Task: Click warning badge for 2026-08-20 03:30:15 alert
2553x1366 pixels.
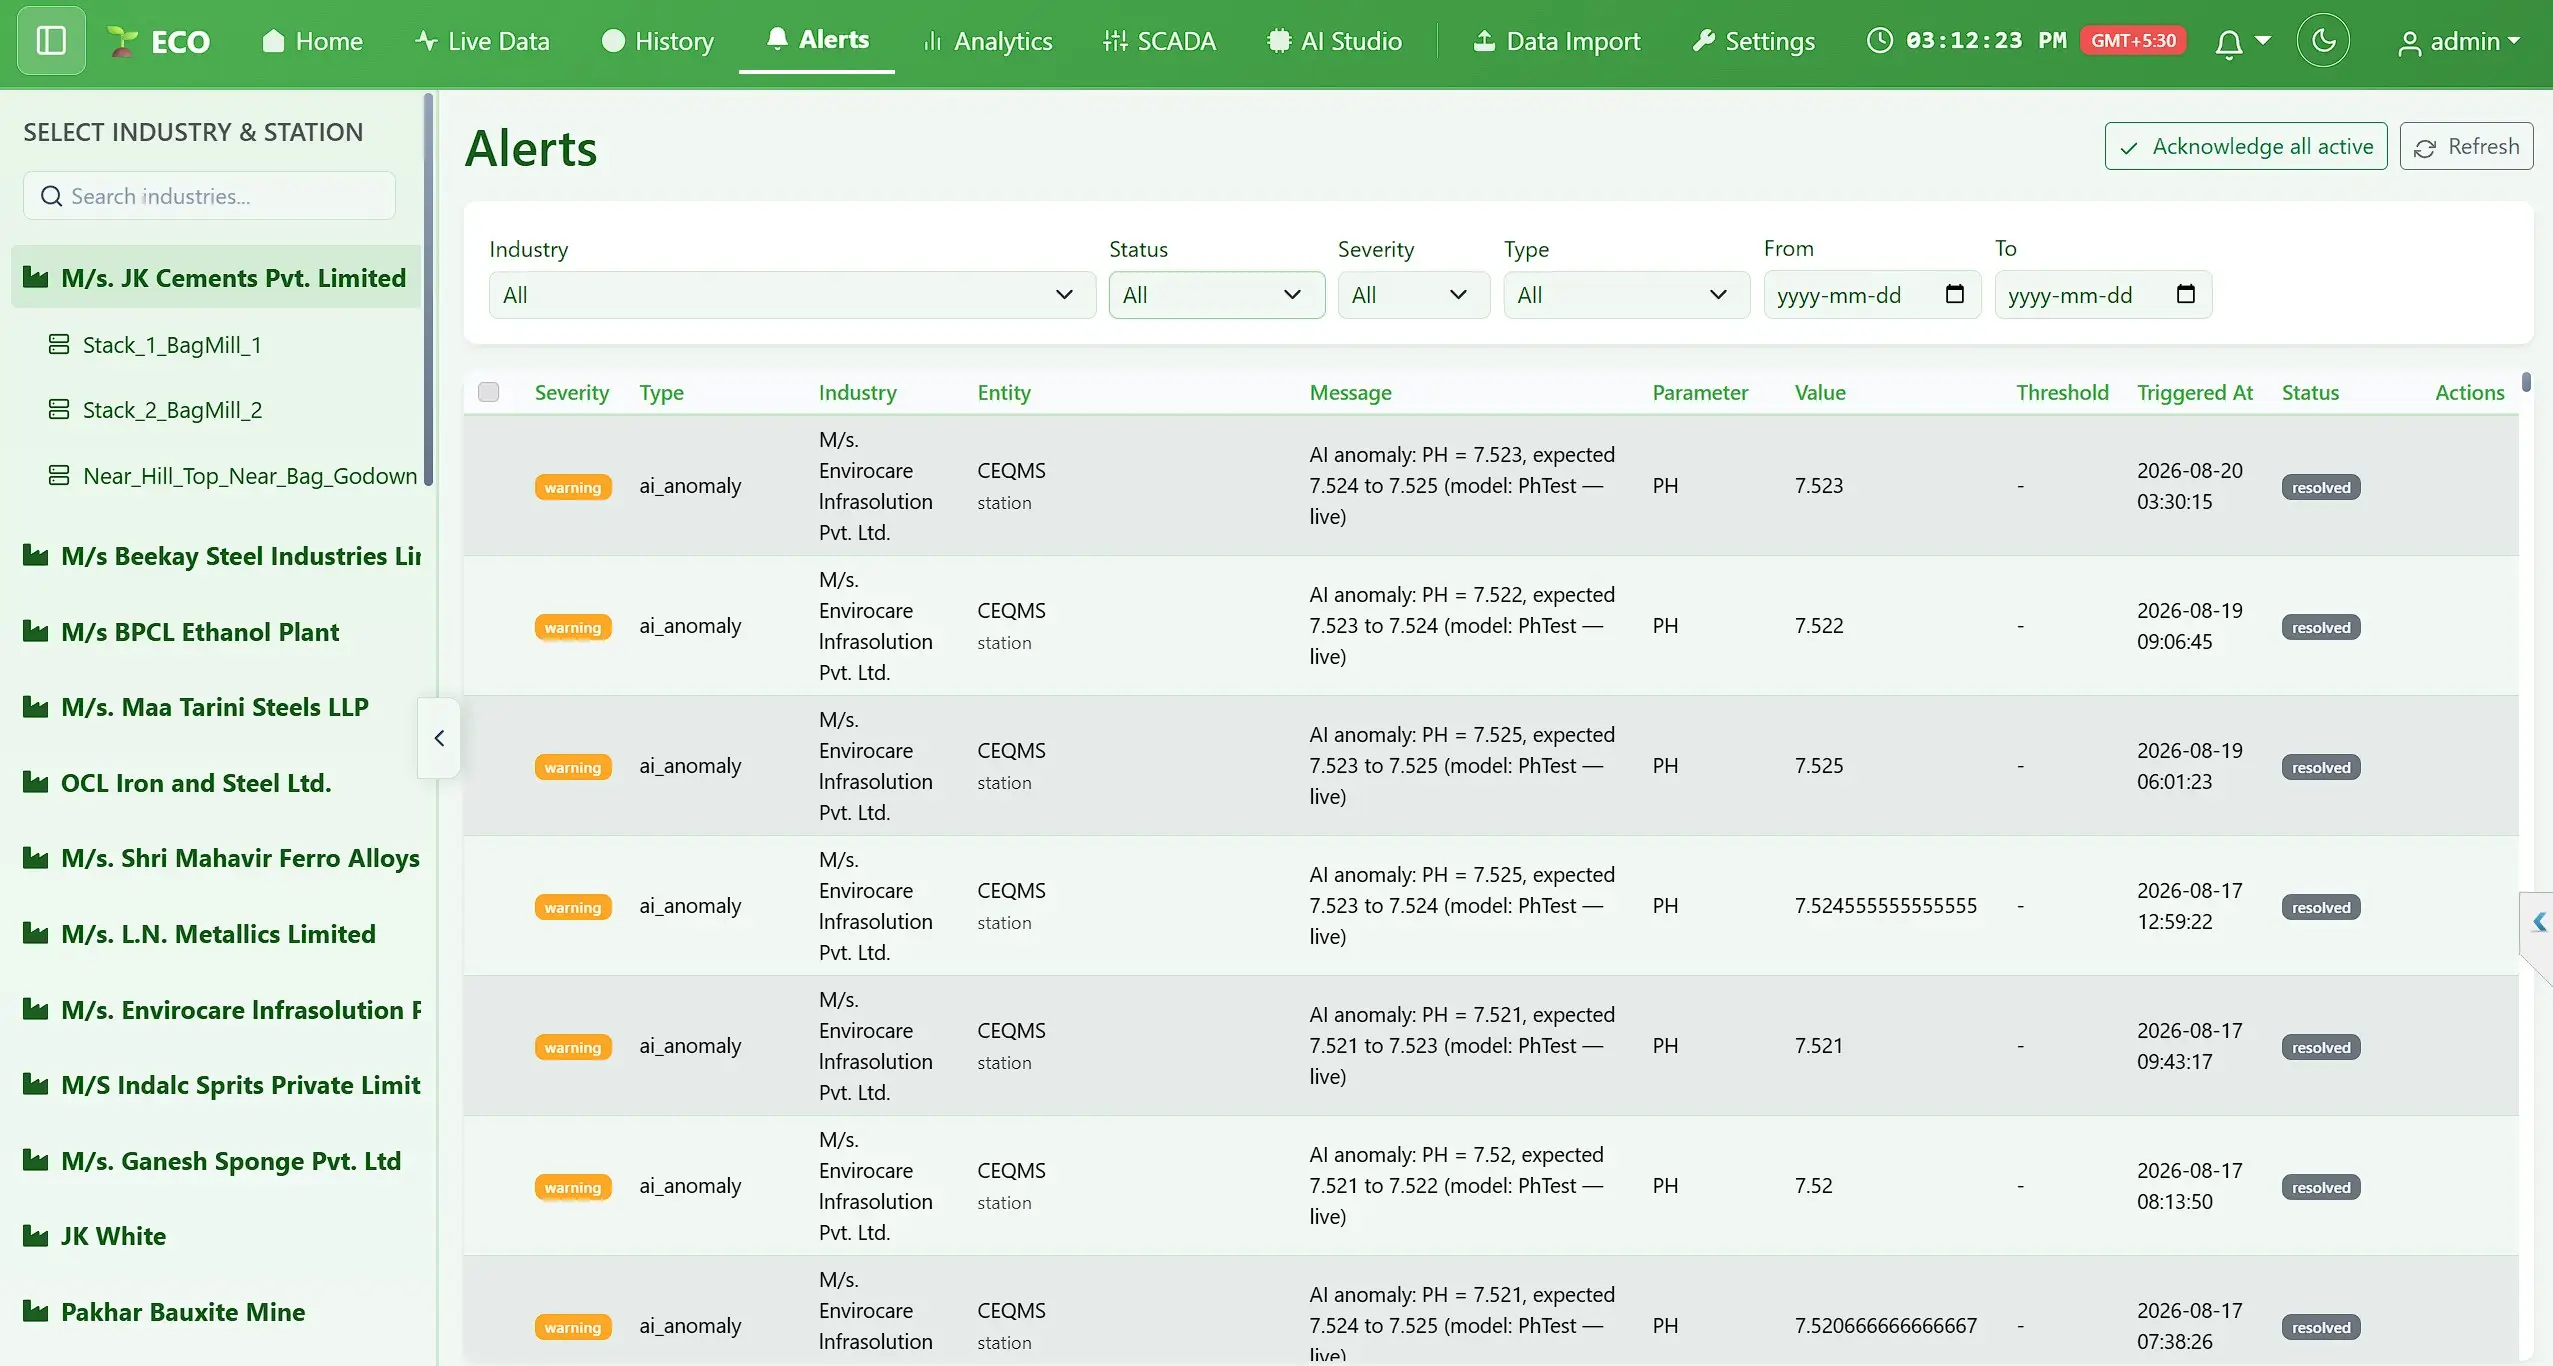Action: pyautogui.click(x=573, y=488)
